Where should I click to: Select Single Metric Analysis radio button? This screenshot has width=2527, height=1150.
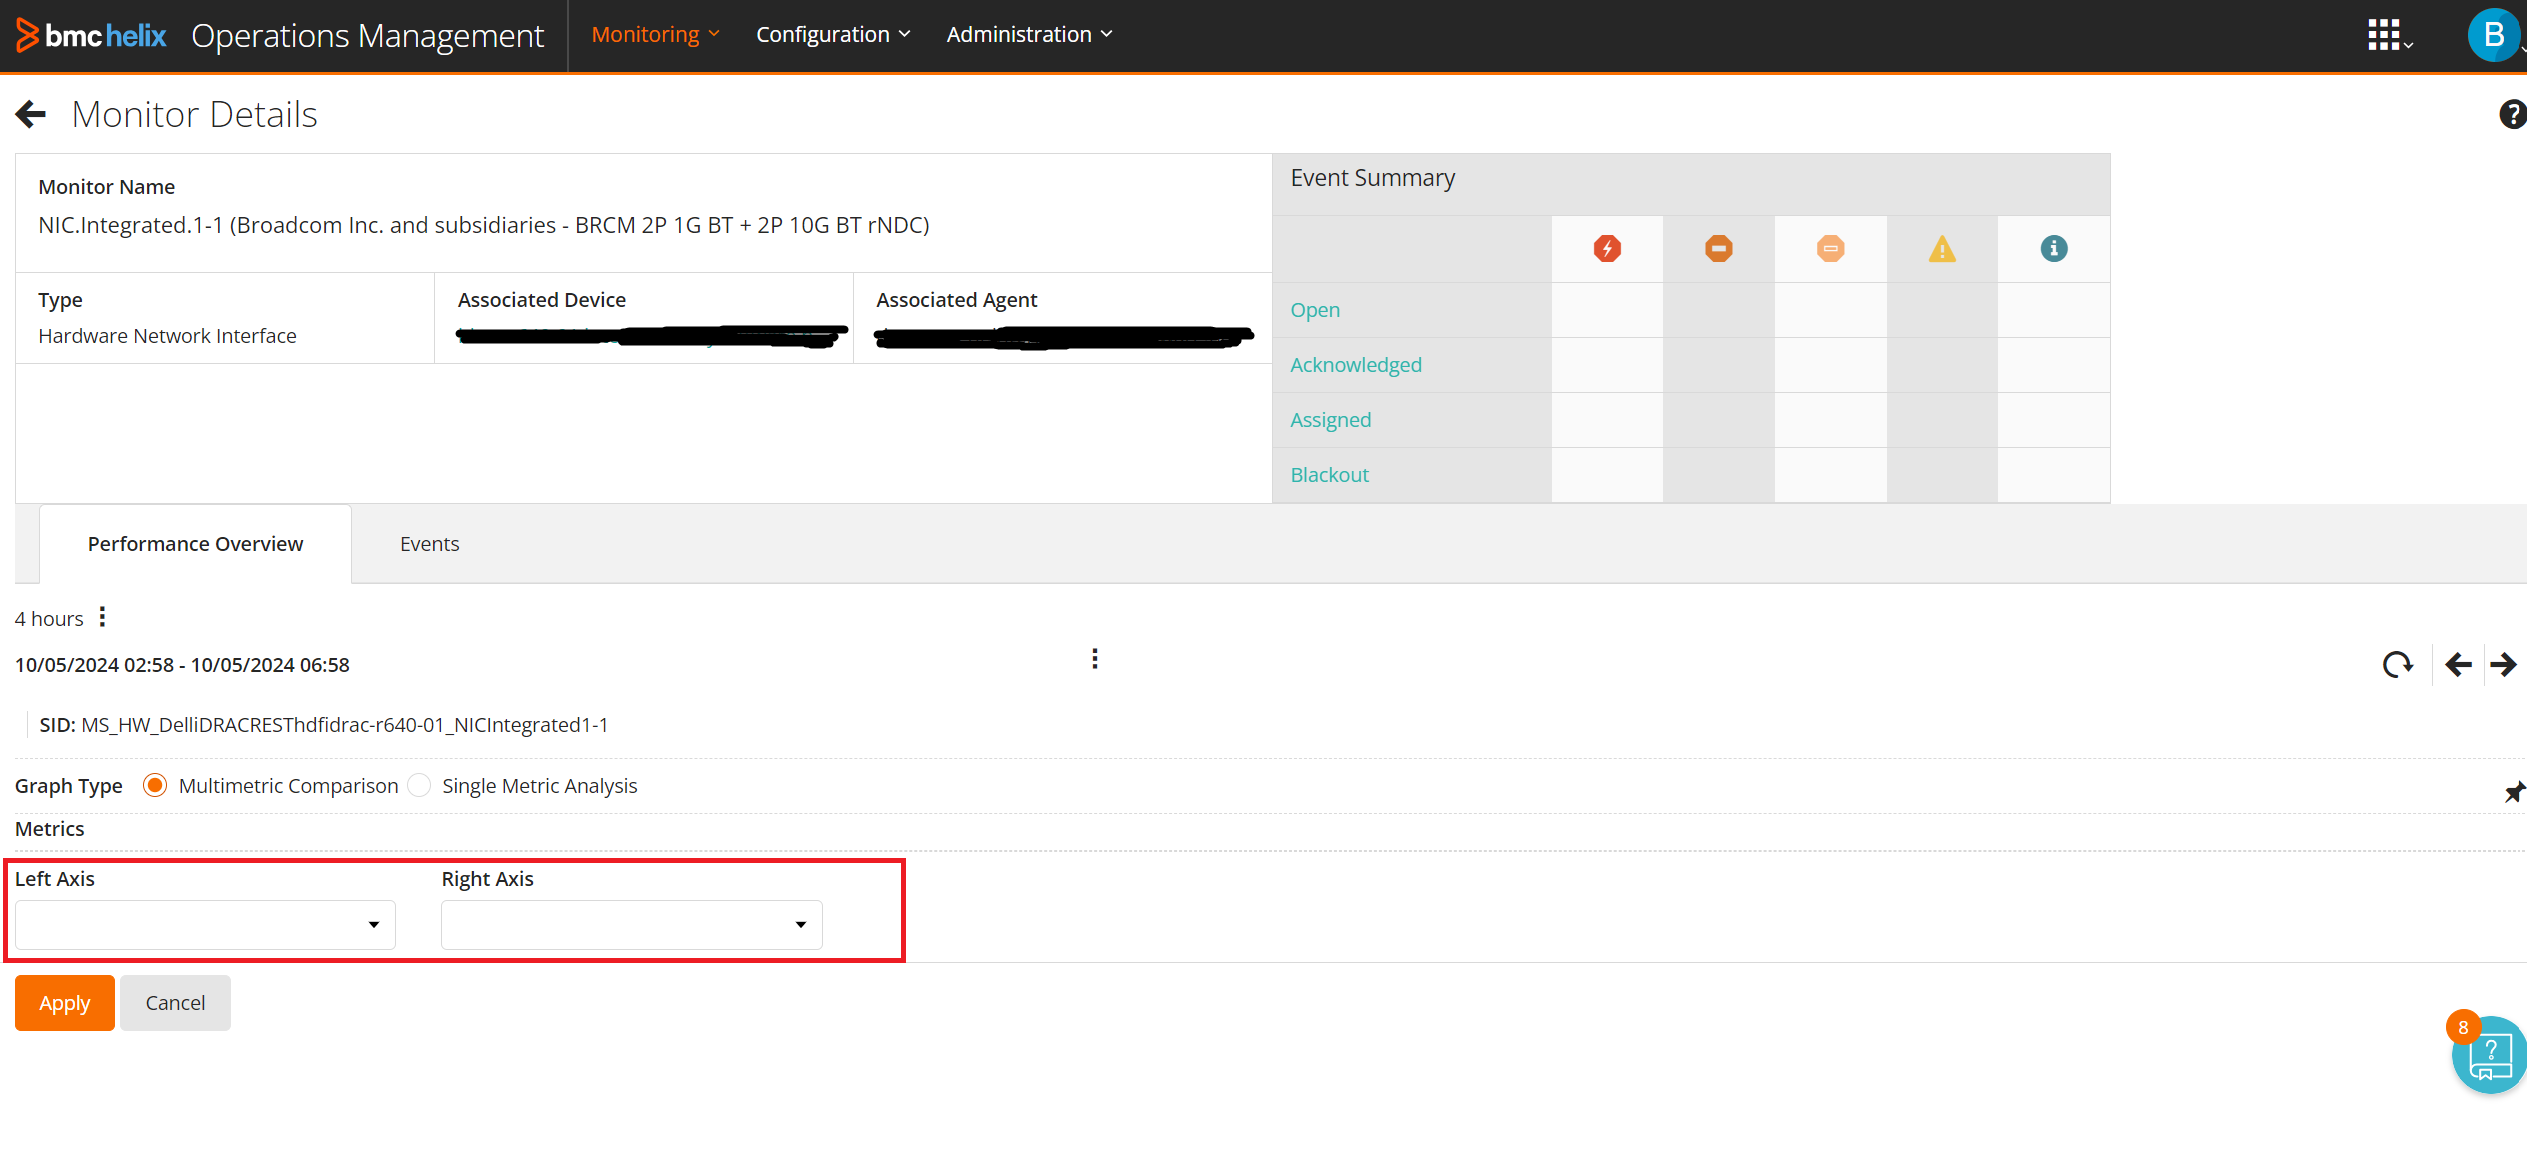coord(420,785)
